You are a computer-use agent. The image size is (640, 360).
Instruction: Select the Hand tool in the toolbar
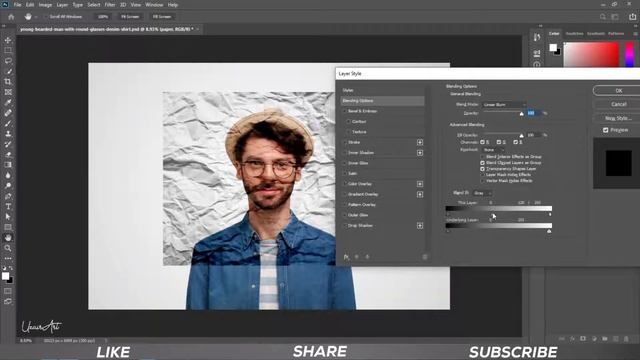(x=8, y=238)
